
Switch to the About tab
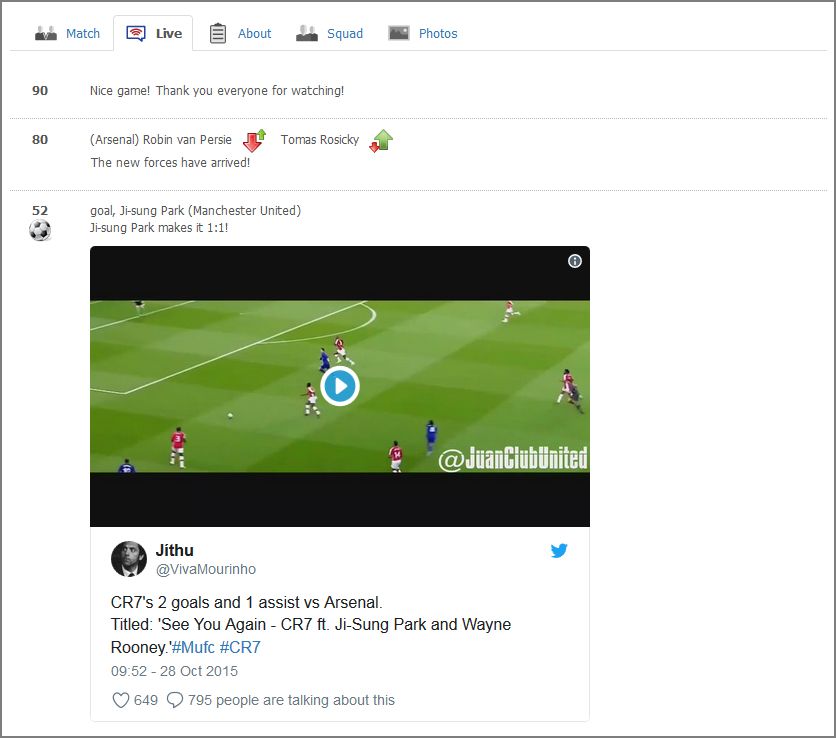[240, 34]
